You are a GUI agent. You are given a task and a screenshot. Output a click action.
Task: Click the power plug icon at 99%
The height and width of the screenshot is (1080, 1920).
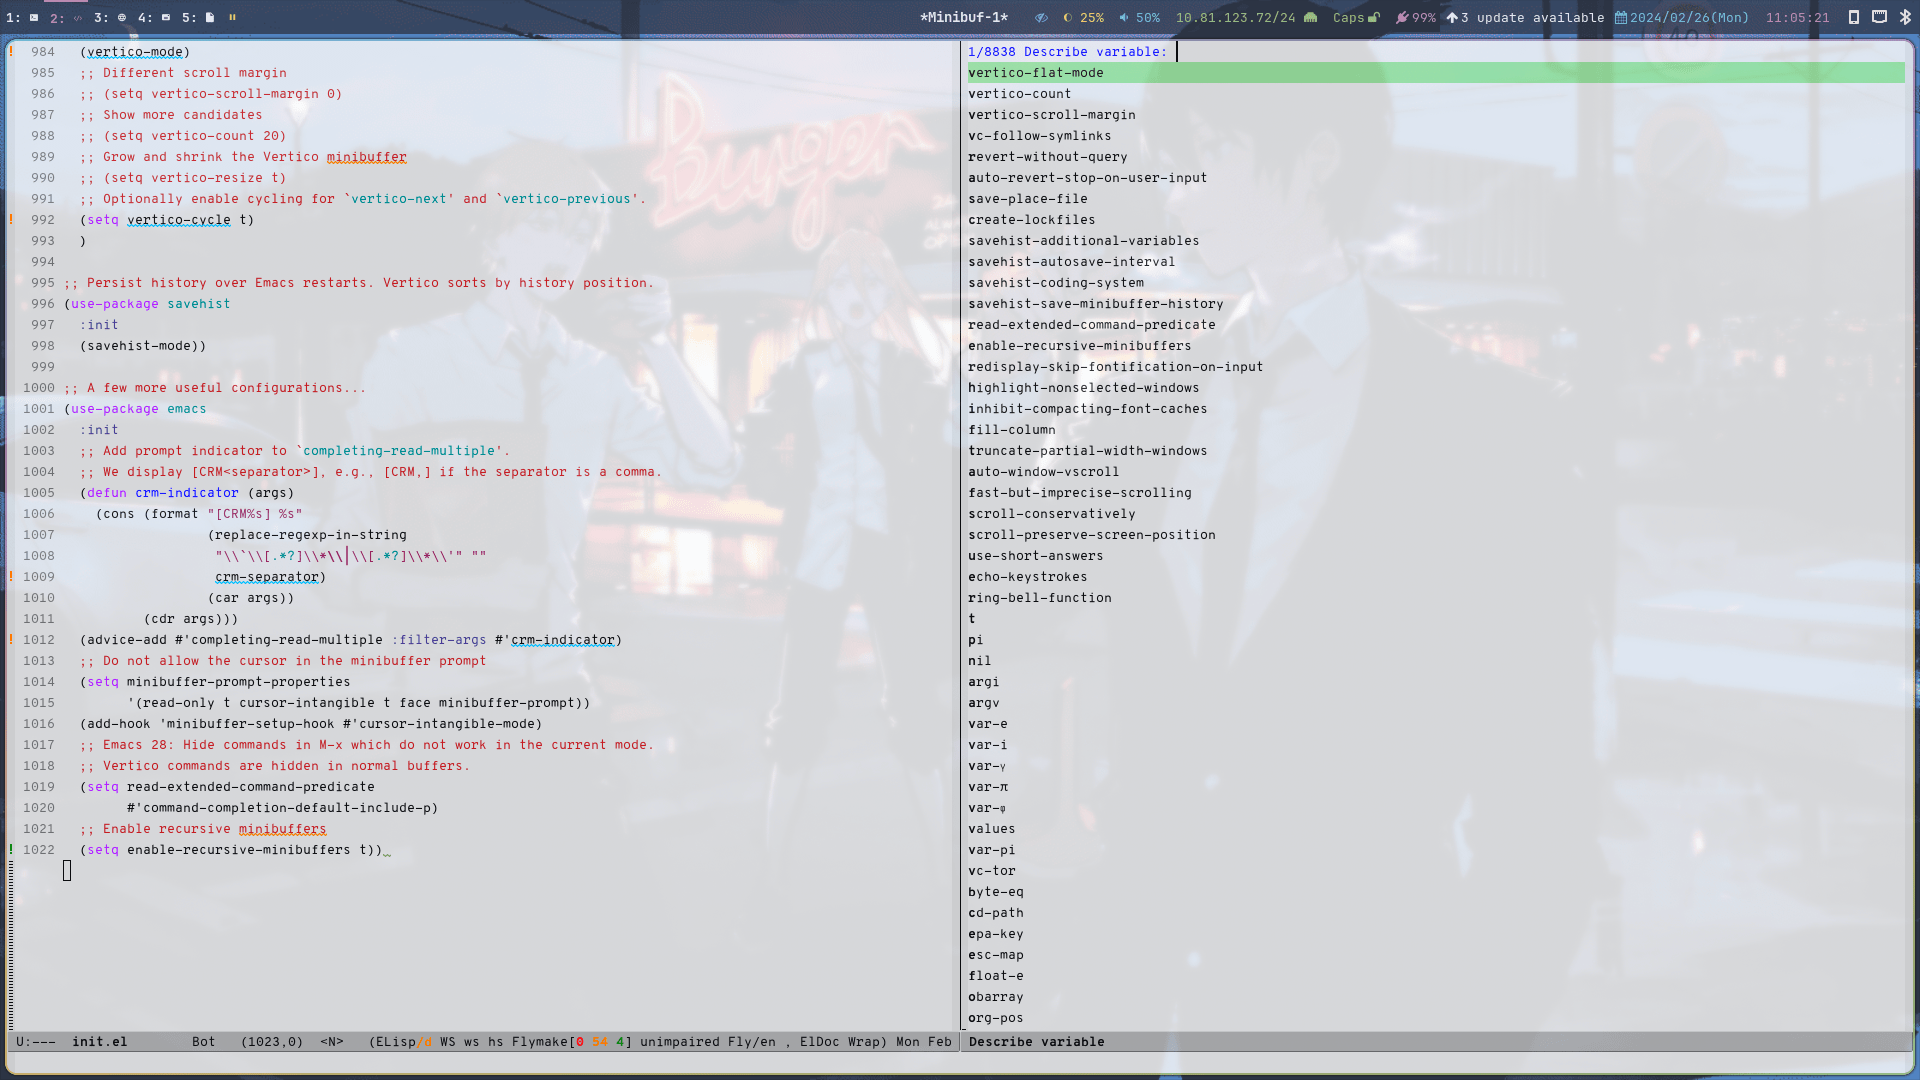[1402, 17]
